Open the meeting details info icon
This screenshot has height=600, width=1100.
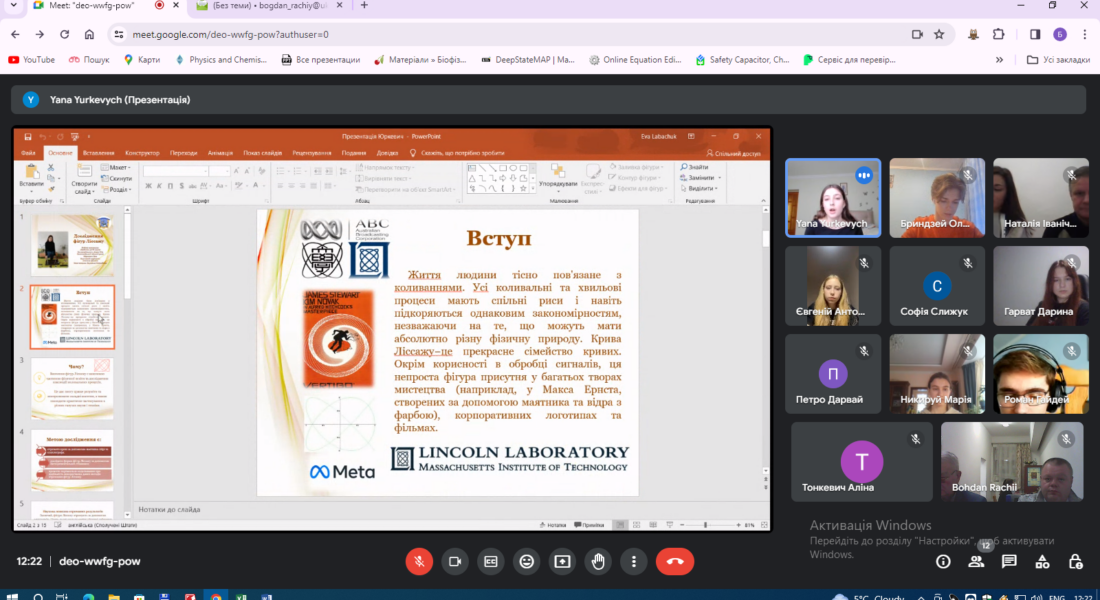[x=943, y=561]
